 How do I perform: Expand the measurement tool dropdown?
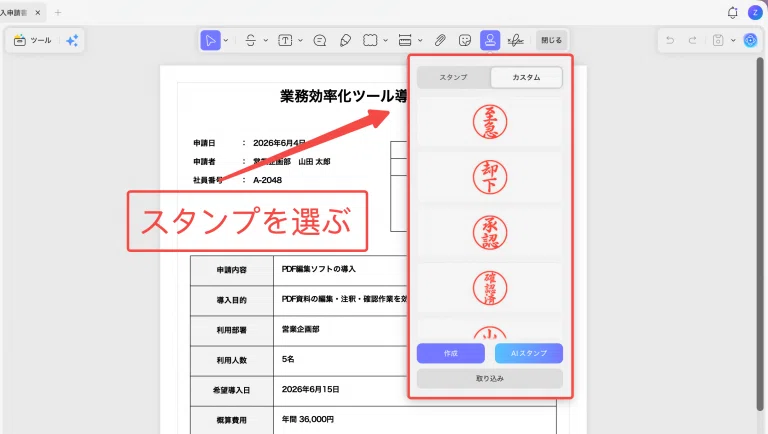[420, 40]
